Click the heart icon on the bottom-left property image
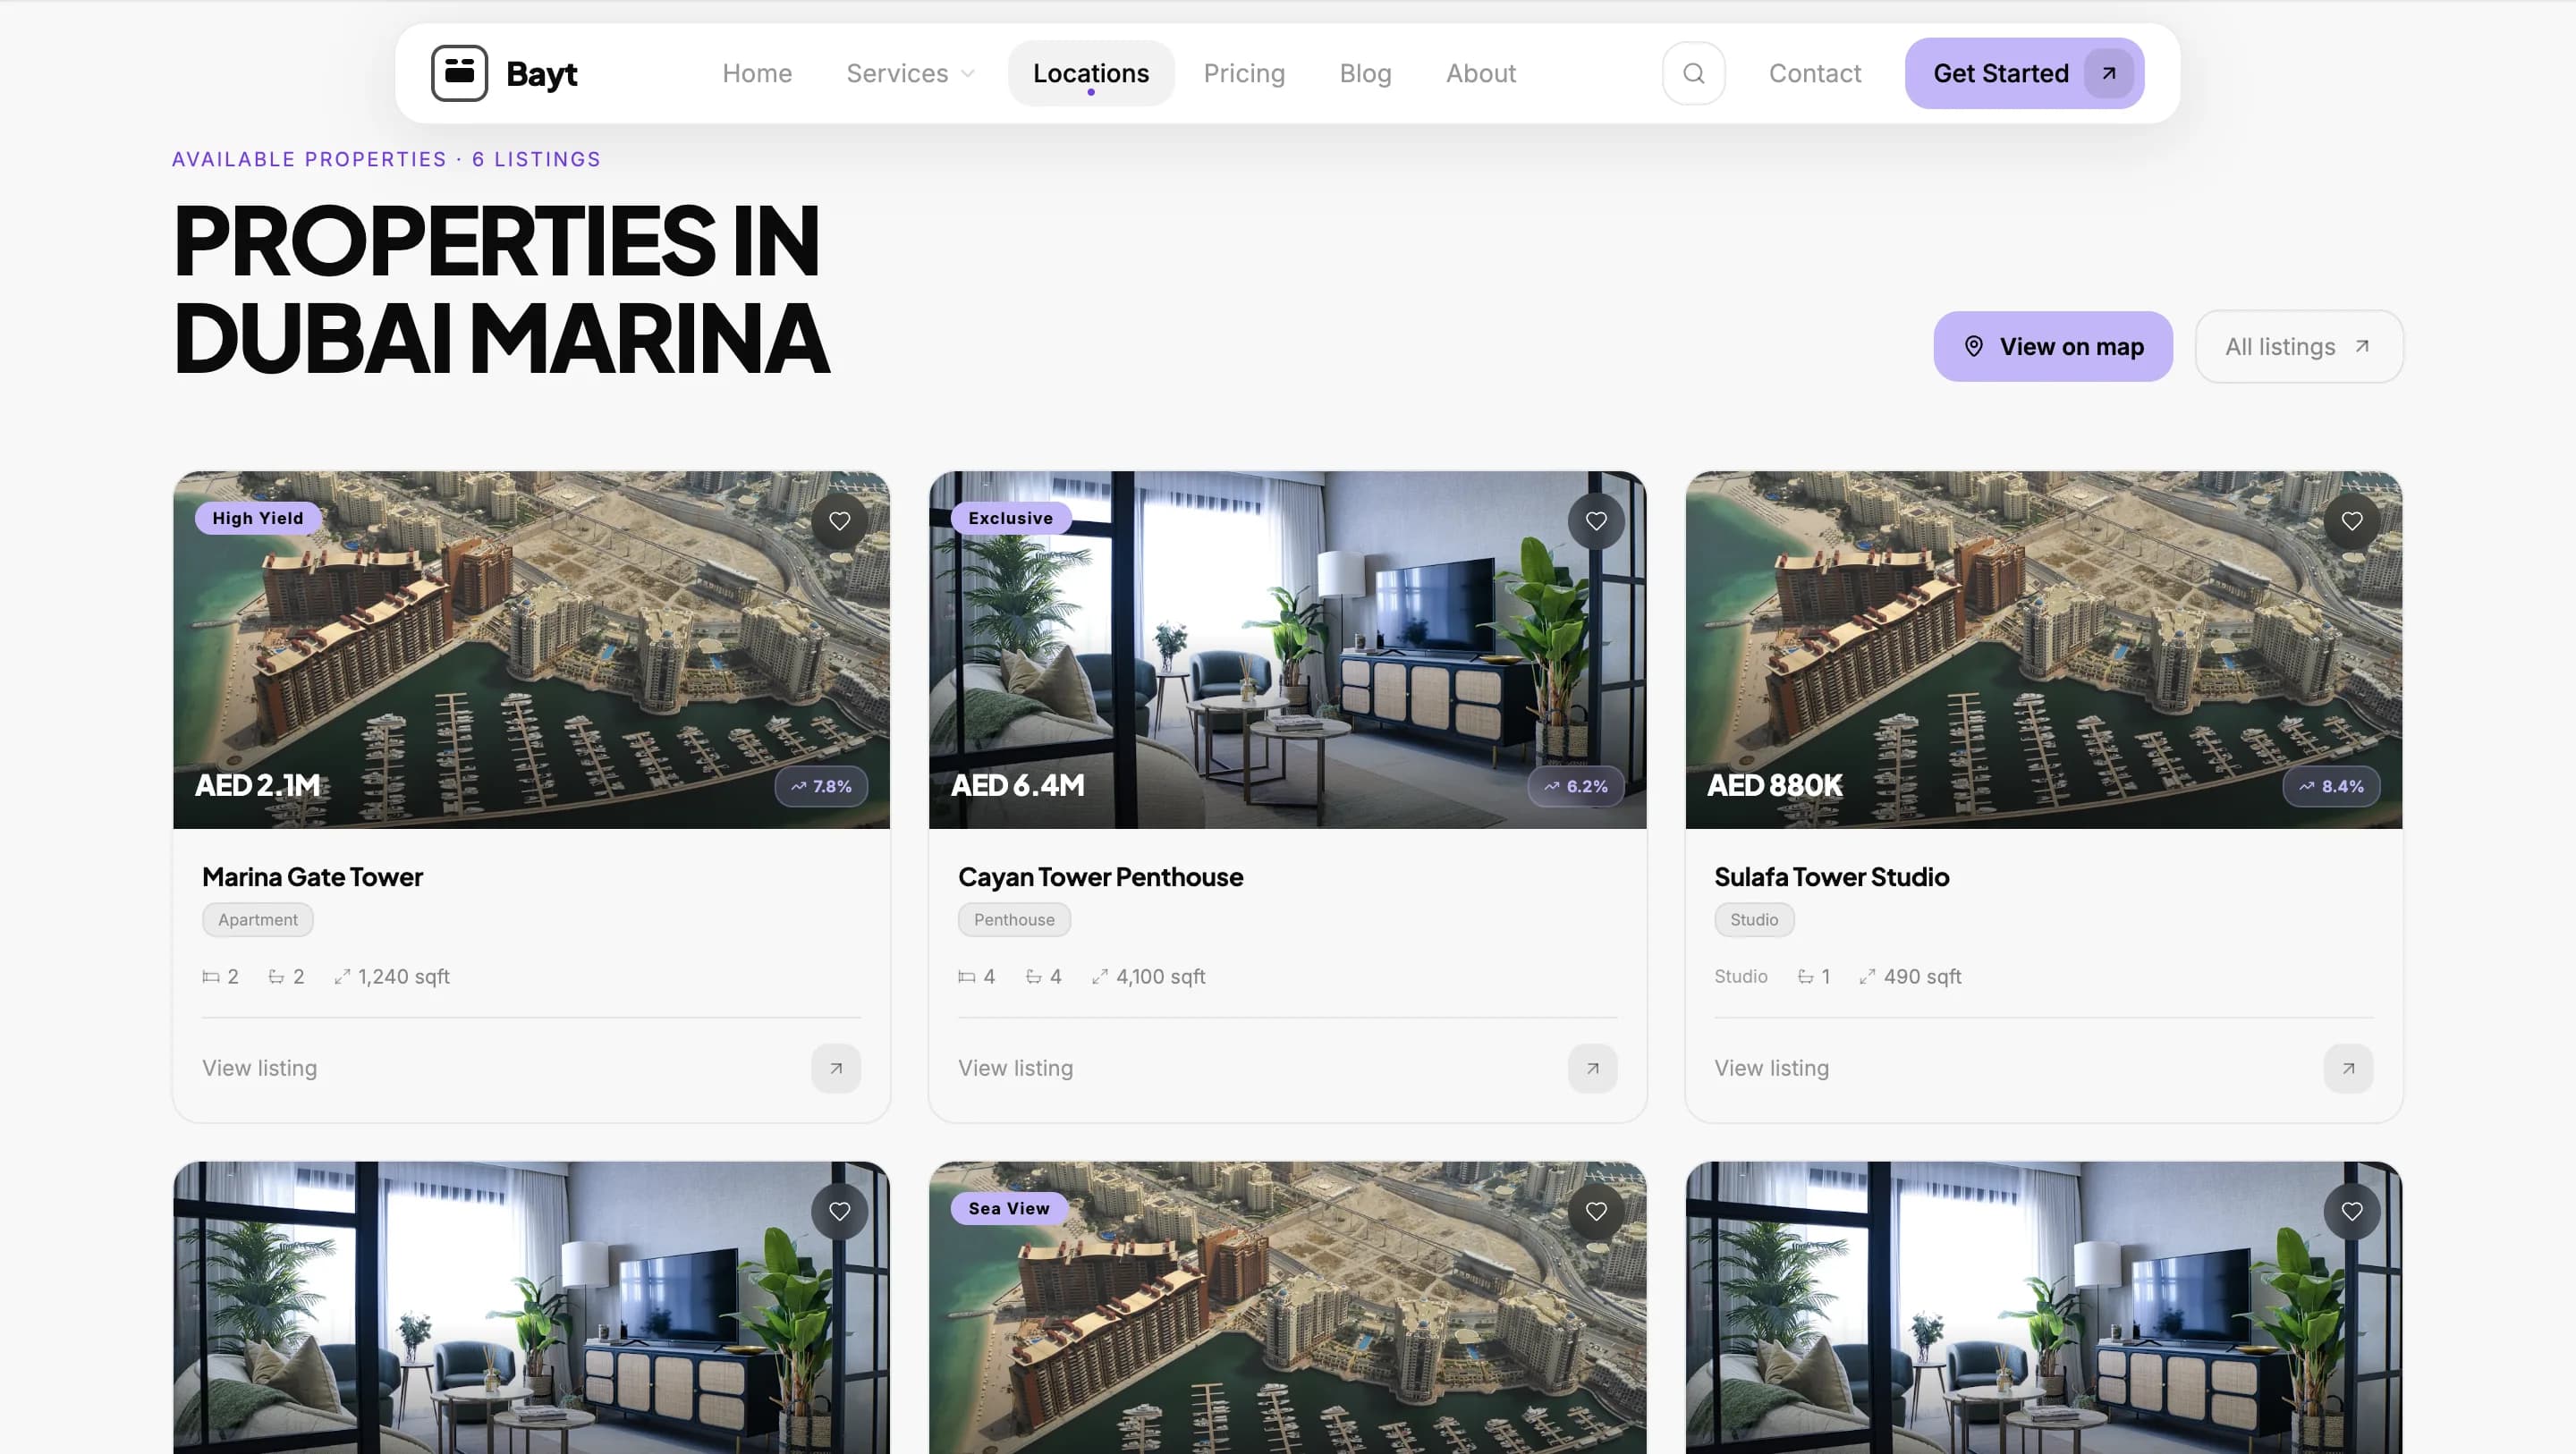This screenshot has height=1454, width=2576. click(x=839, y=1211)
